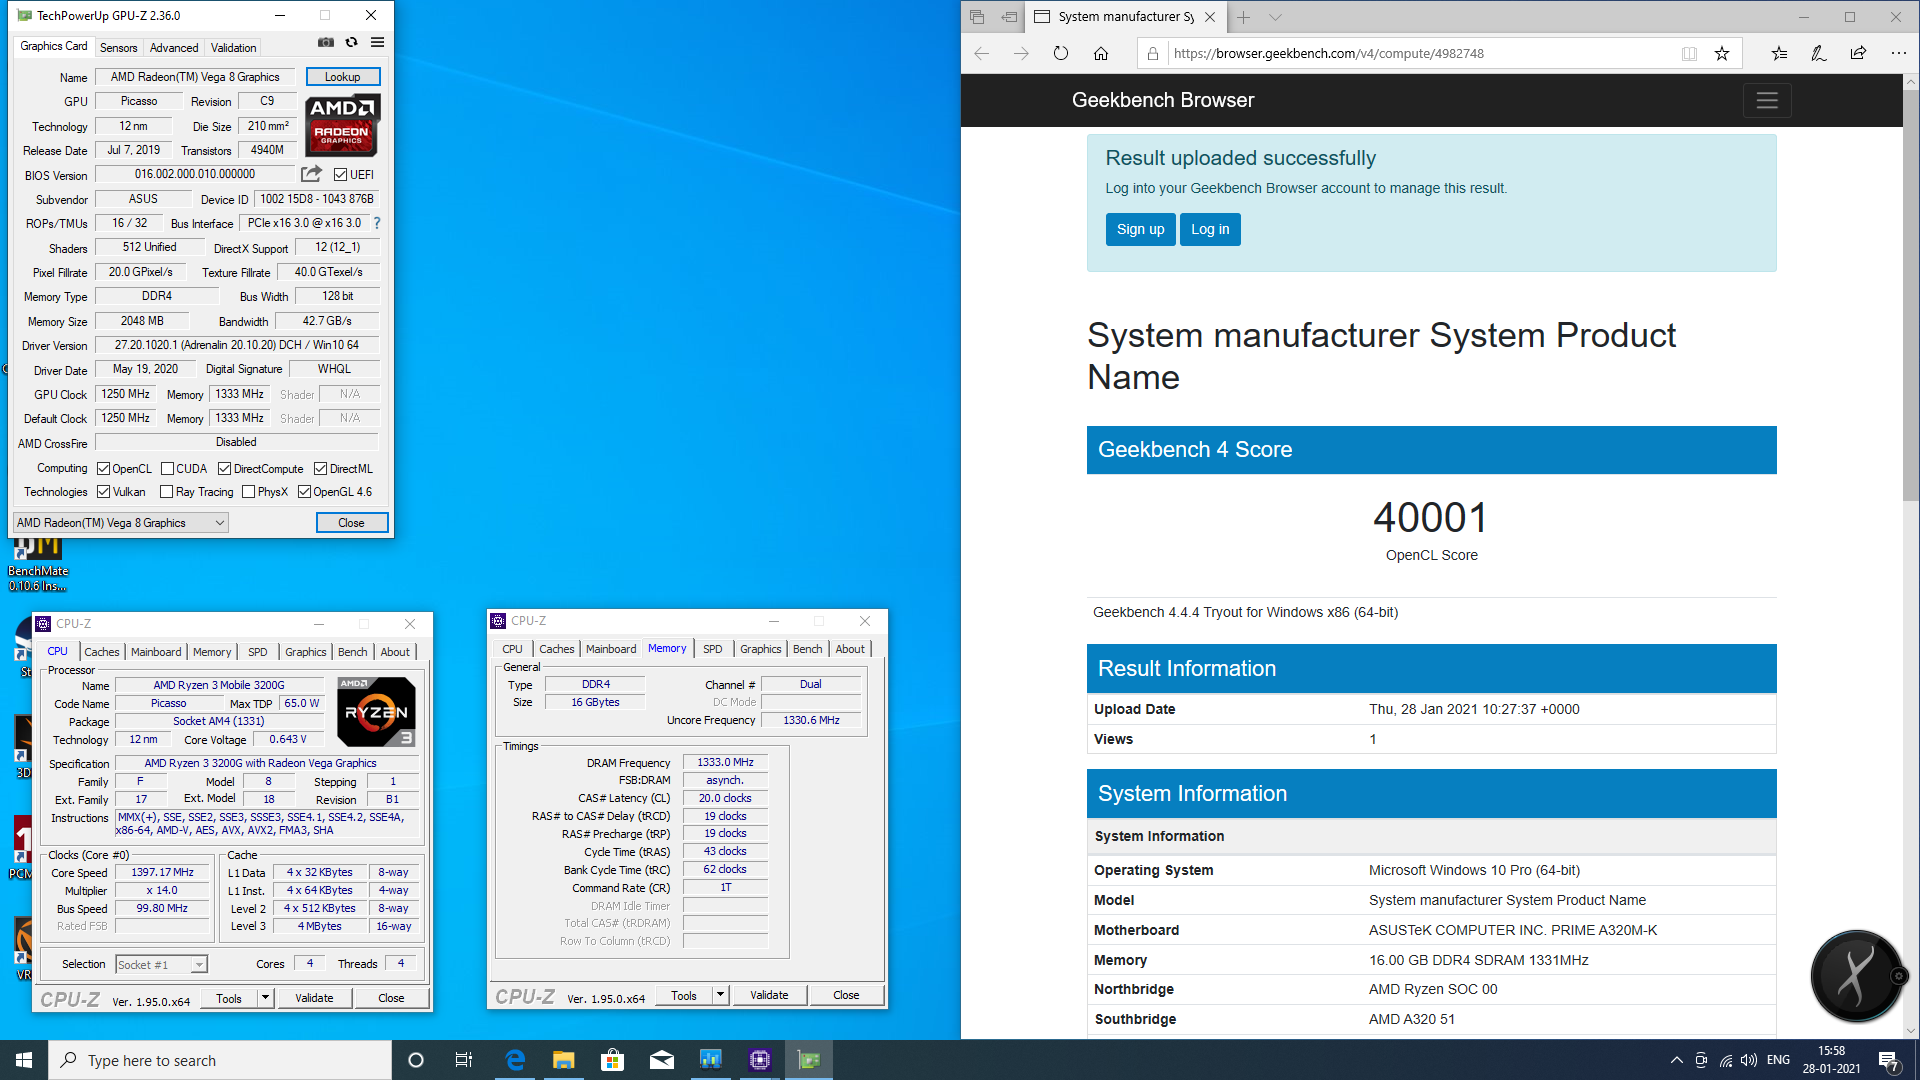Toggle the UEFI checkbox in GPU-Z
1920x1080 pixels.
tap(340, 175)
